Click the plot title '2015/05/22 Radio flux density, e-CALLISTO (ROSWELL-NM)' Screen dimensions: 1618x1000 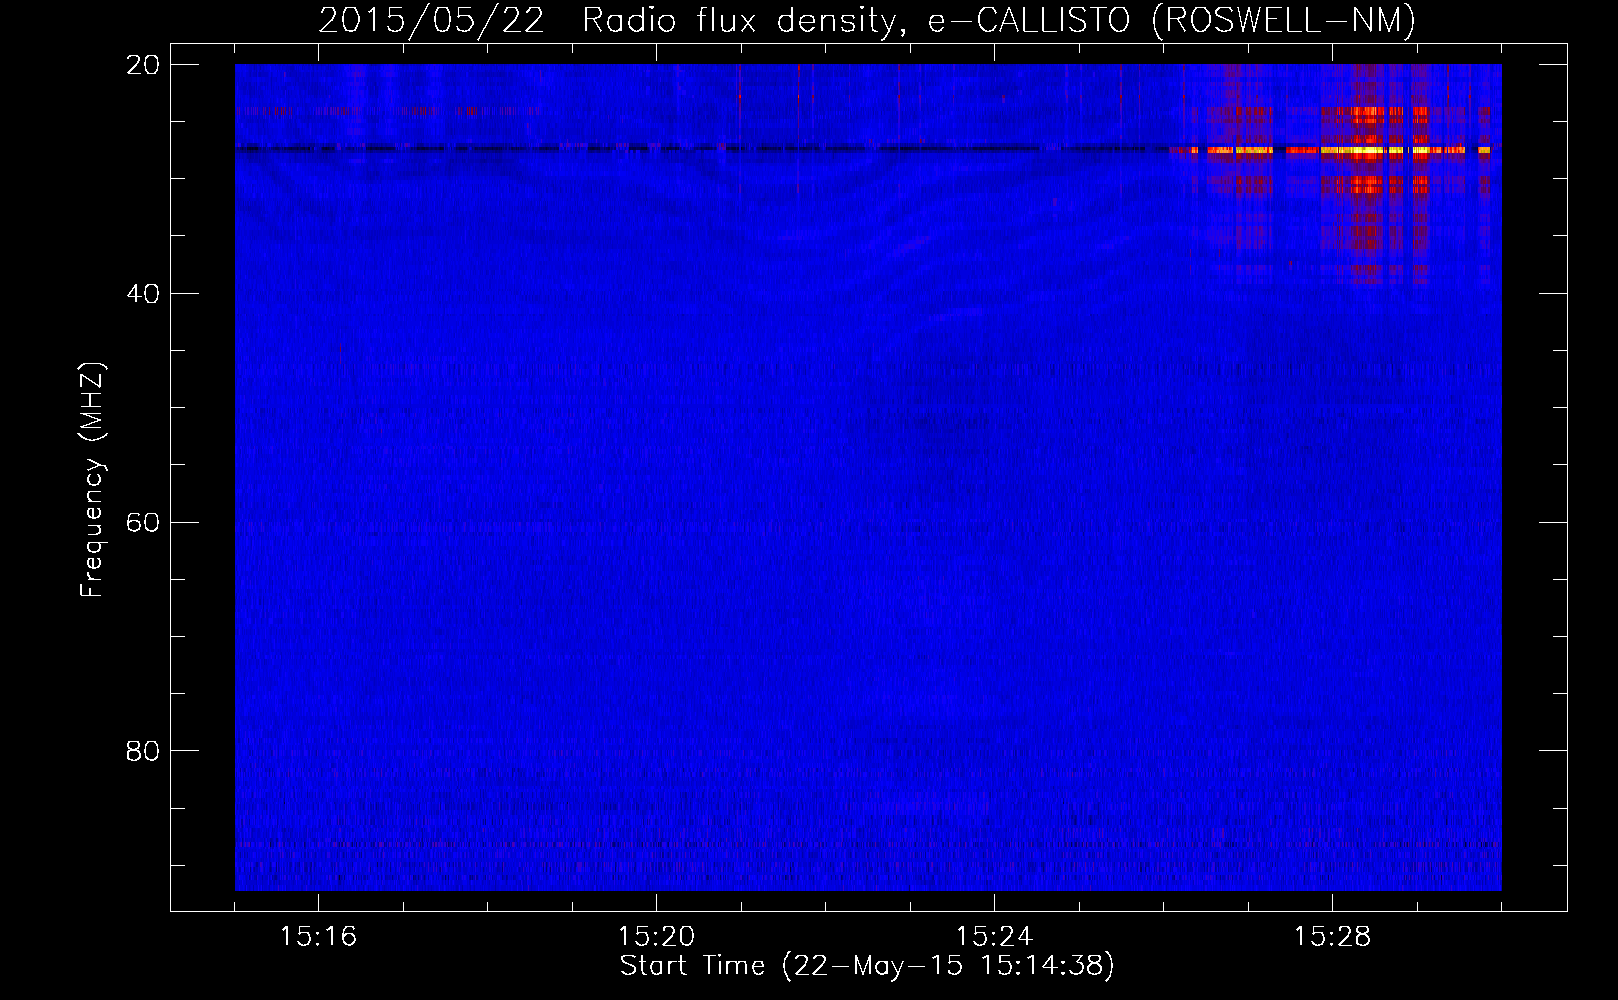click(867, 20)
